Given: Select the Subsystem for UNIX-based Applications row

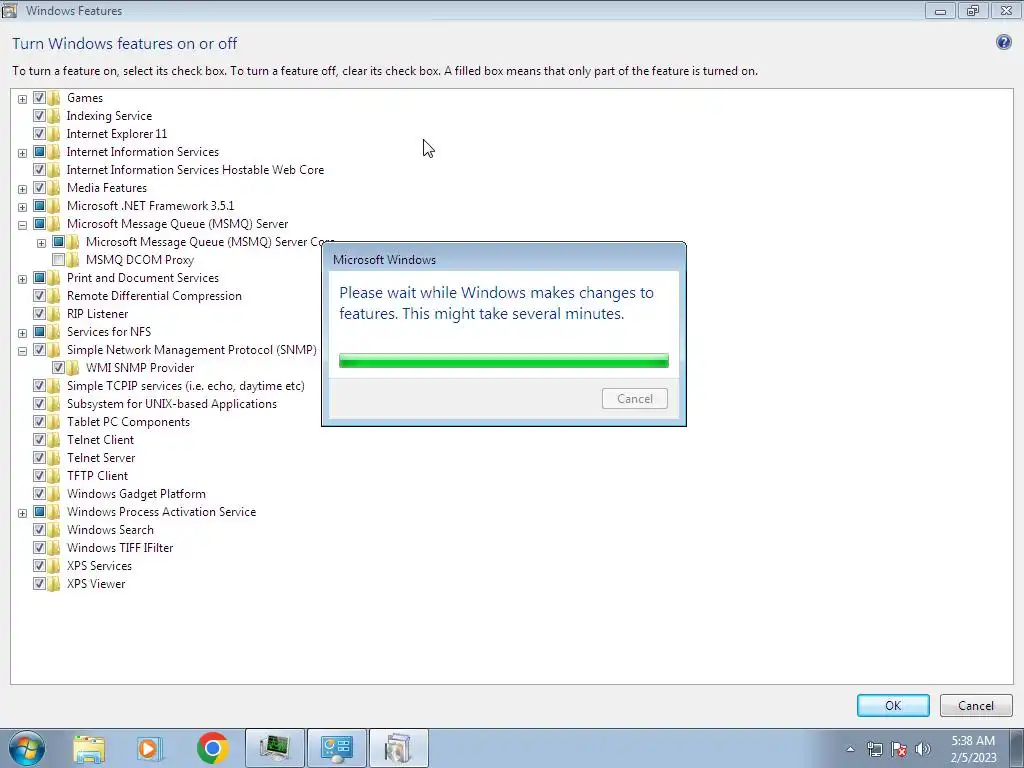Looking at the screenshot, I should pyautogui.click(x=172, y=404).
